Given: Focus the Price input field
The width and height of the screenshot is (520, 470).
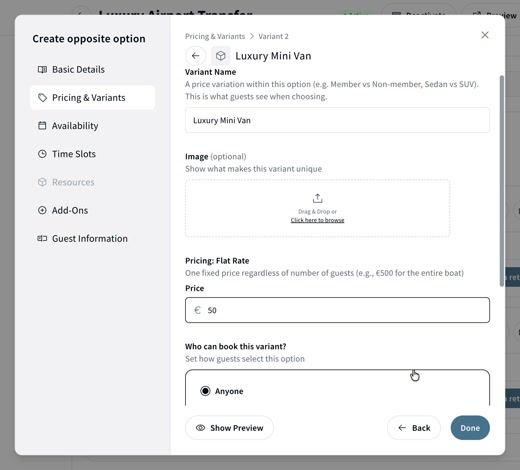Looking at the screenshot, I should coord(337,310).
